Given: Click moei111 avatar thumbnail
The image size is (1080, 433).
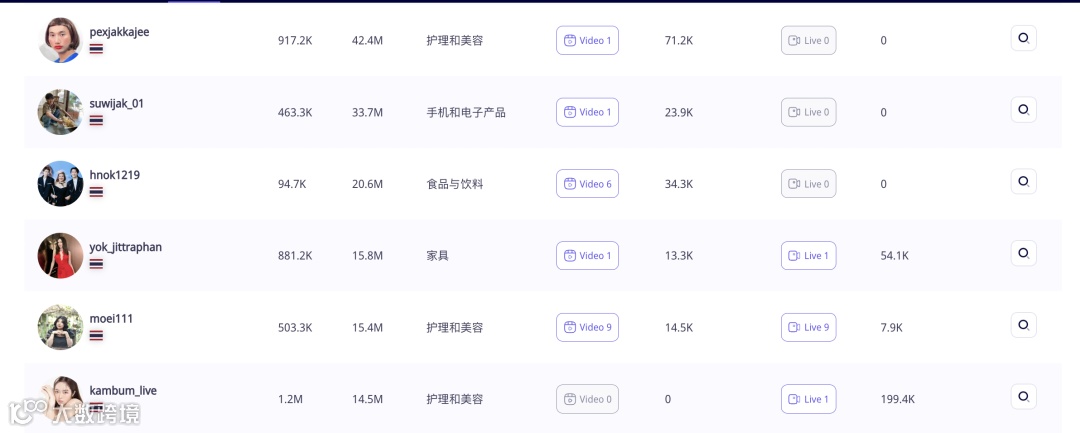Looking at the screenshot, I should click(60, 327).
